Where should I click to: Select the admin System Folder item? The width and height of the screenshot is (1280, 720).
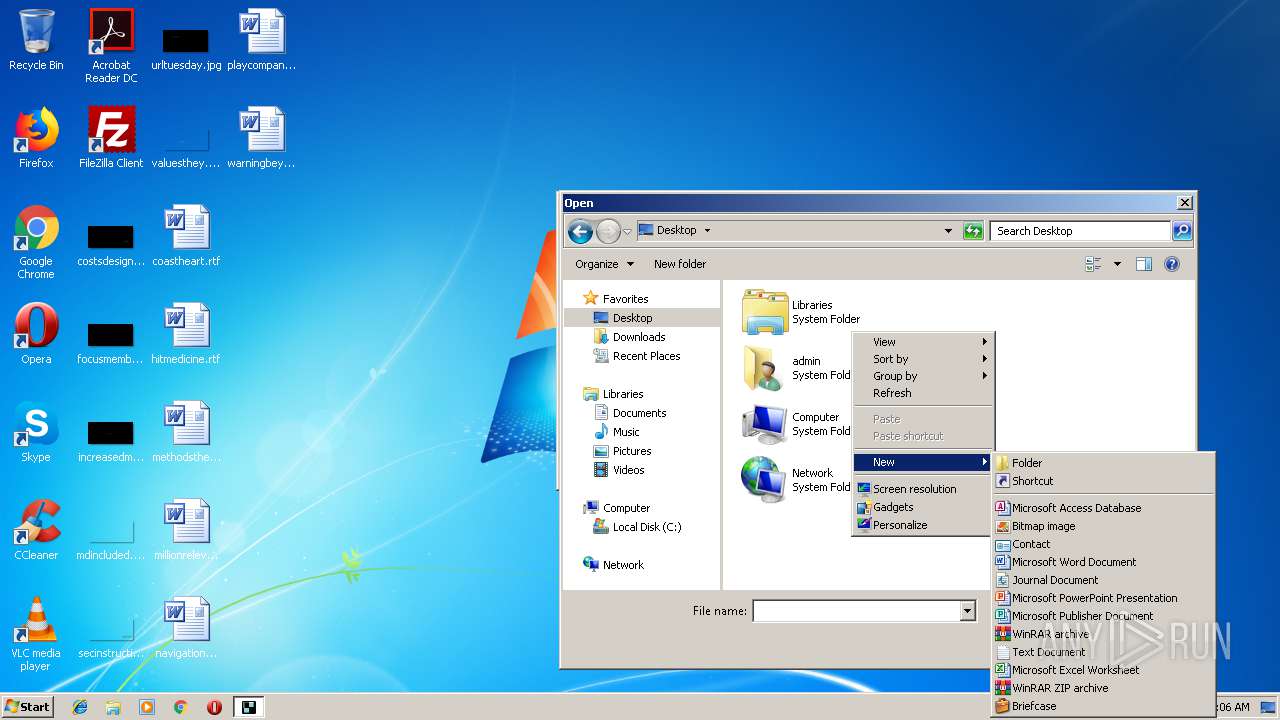[x=796, y=368]
